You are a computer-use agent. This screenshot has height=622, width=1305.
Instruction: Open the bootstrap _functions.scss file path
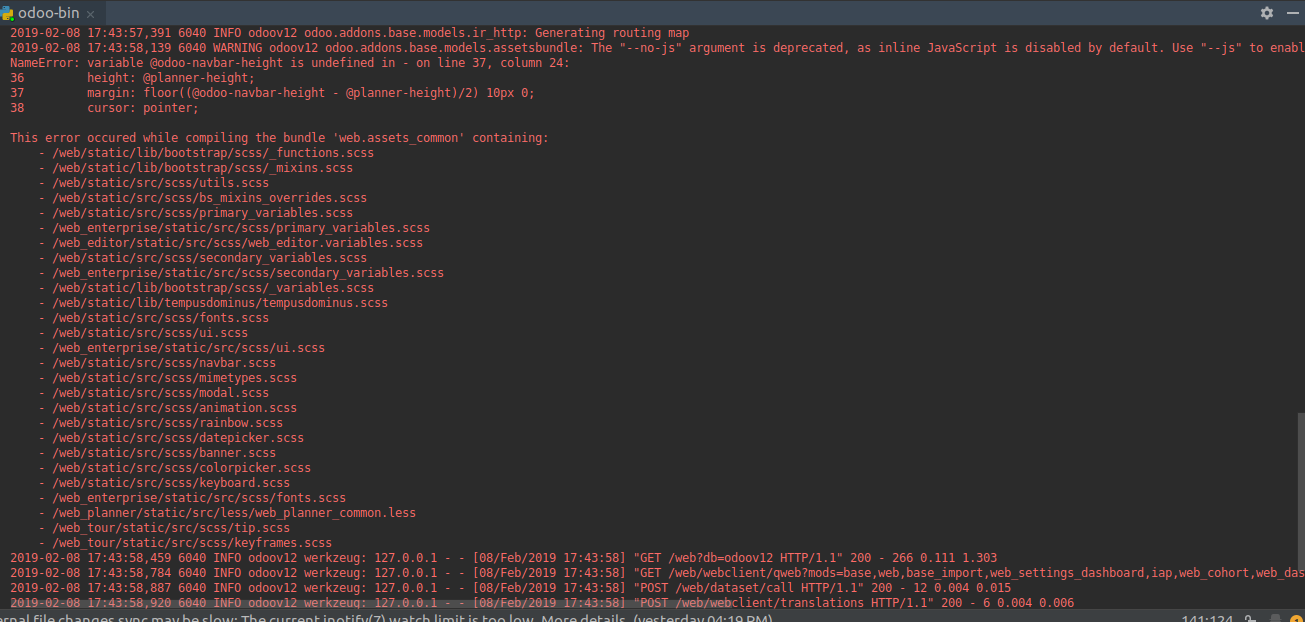(212, 152)
